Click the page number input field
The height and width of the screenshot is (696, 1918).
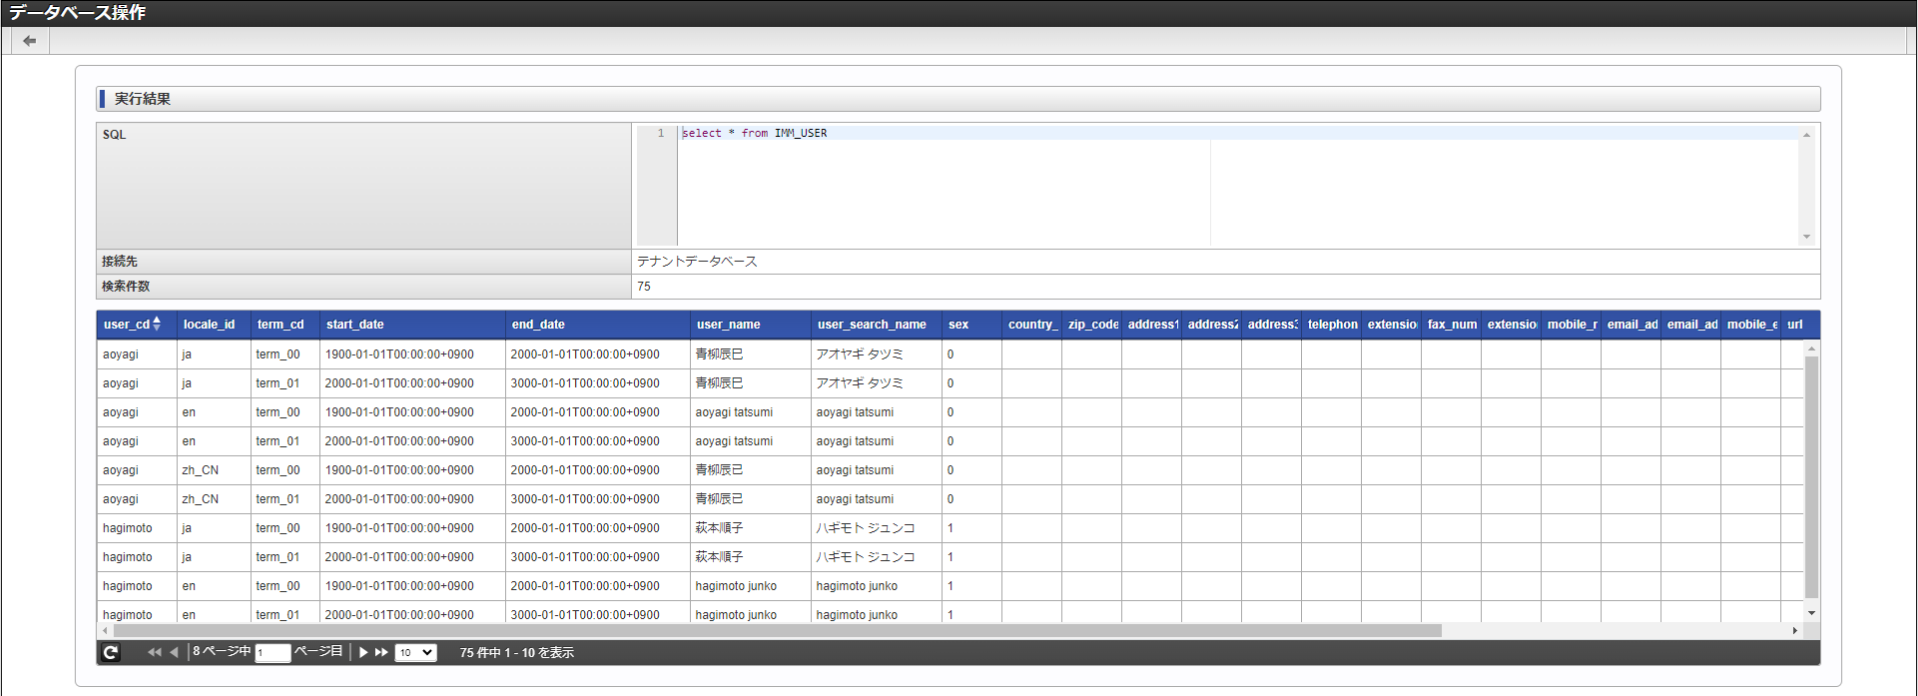(x=272, y=653)
